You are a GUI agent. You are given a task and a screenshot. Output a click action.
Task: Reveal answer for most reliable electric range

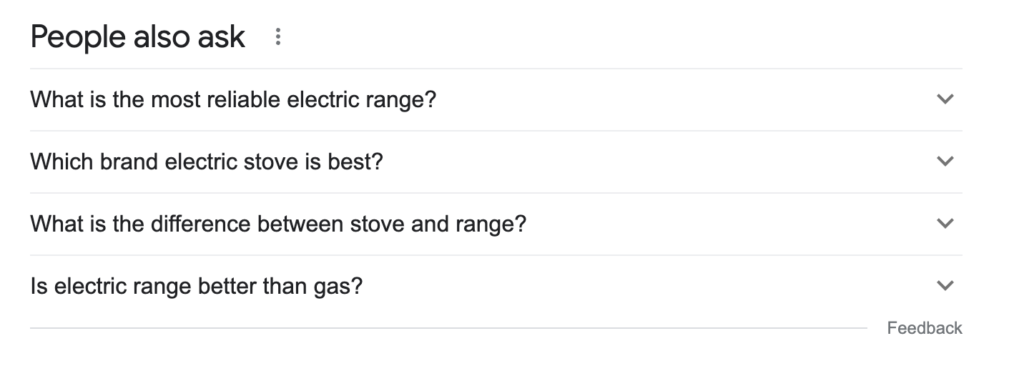[x=496, y=99]
